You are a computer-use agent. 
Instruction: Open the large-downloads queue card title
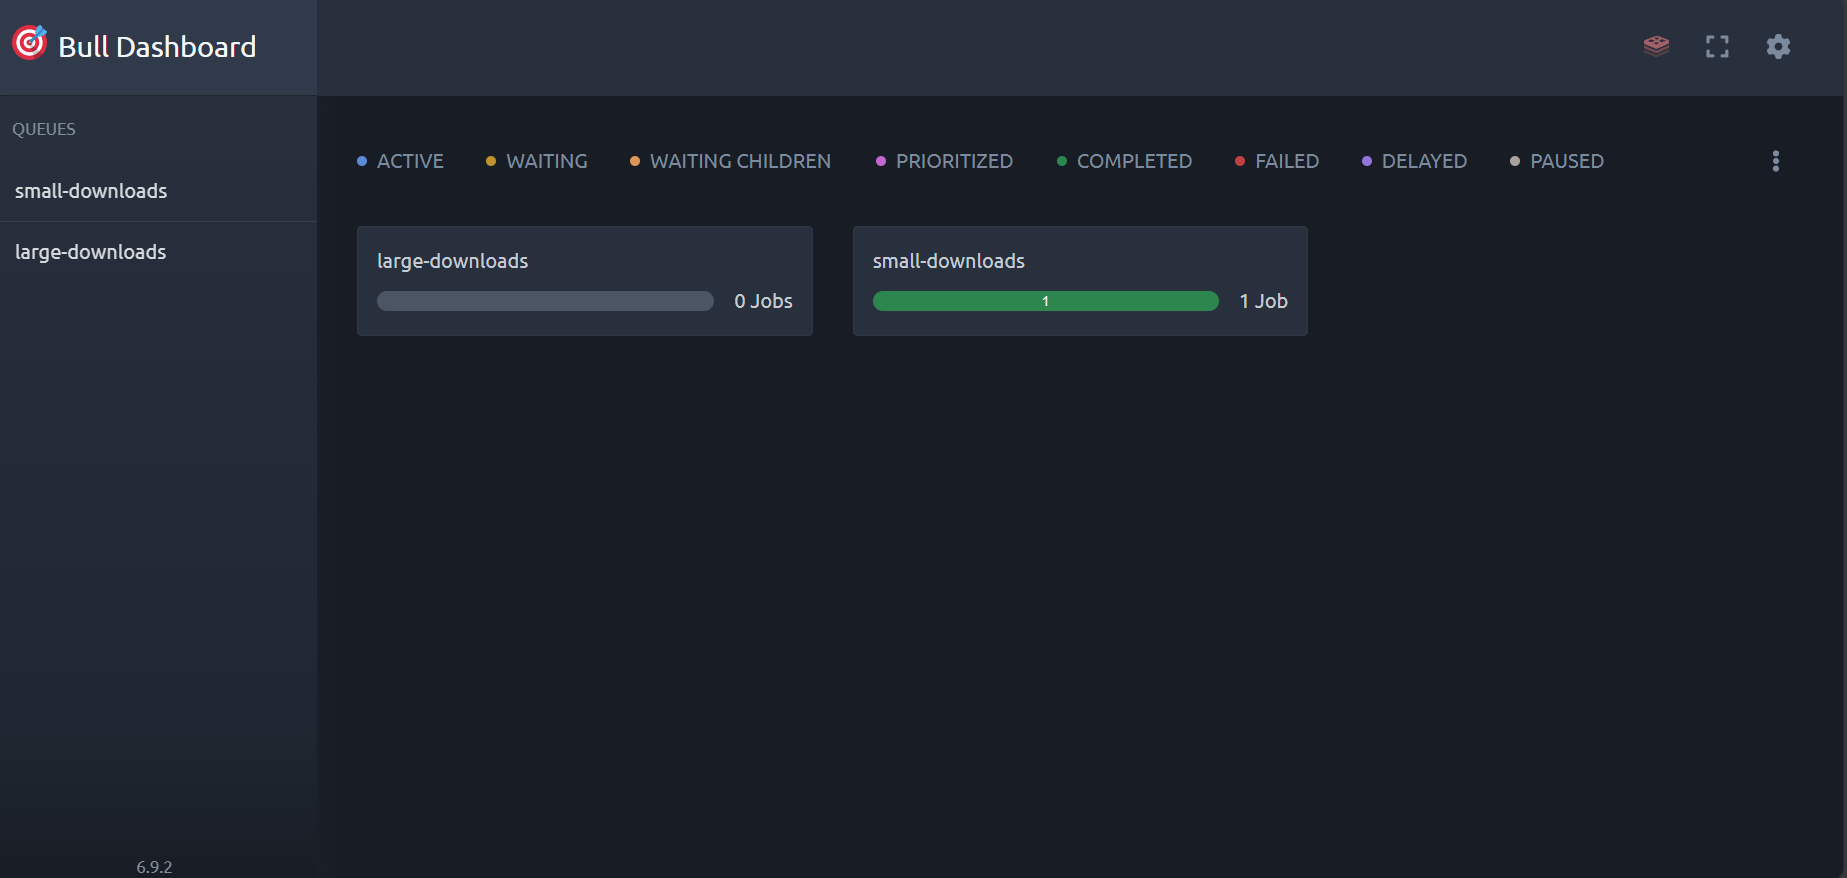(452, 261)
